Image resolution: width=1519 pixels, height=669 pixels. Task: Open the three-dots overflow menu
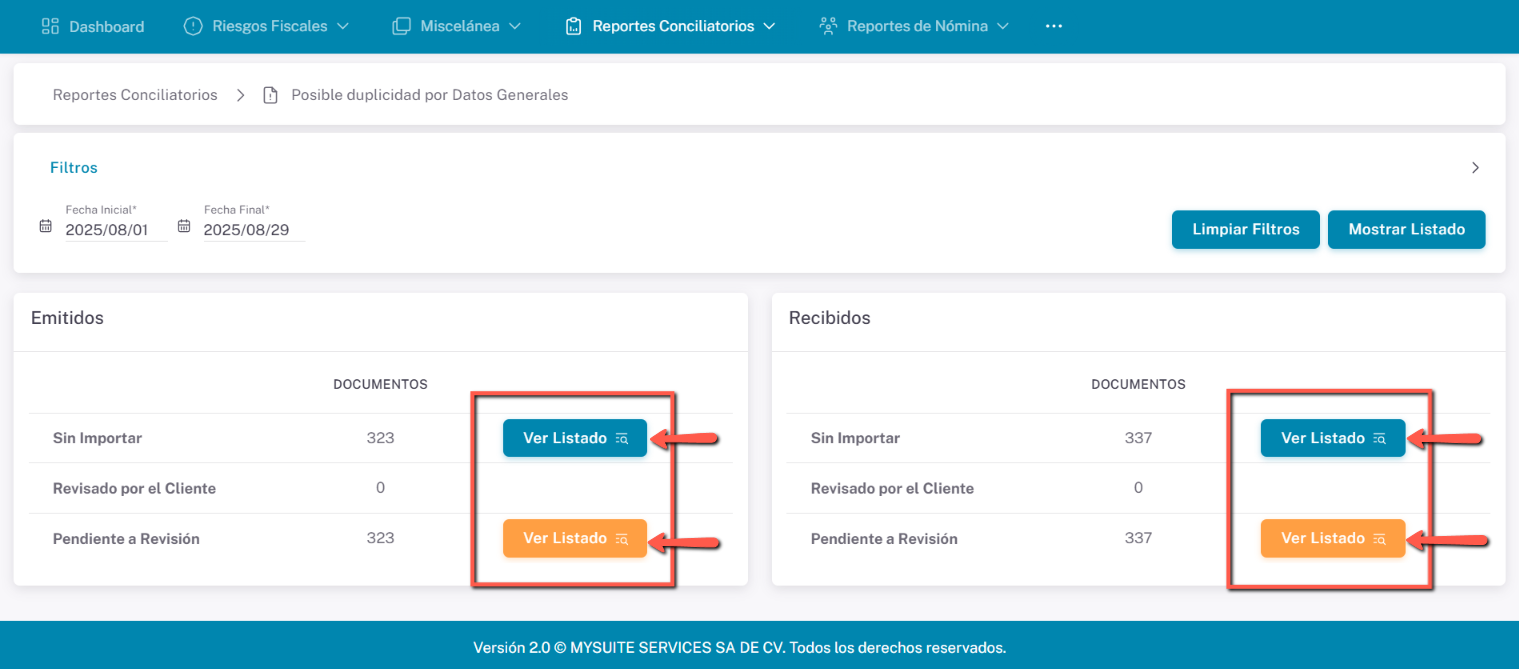tap(1053, 26)
